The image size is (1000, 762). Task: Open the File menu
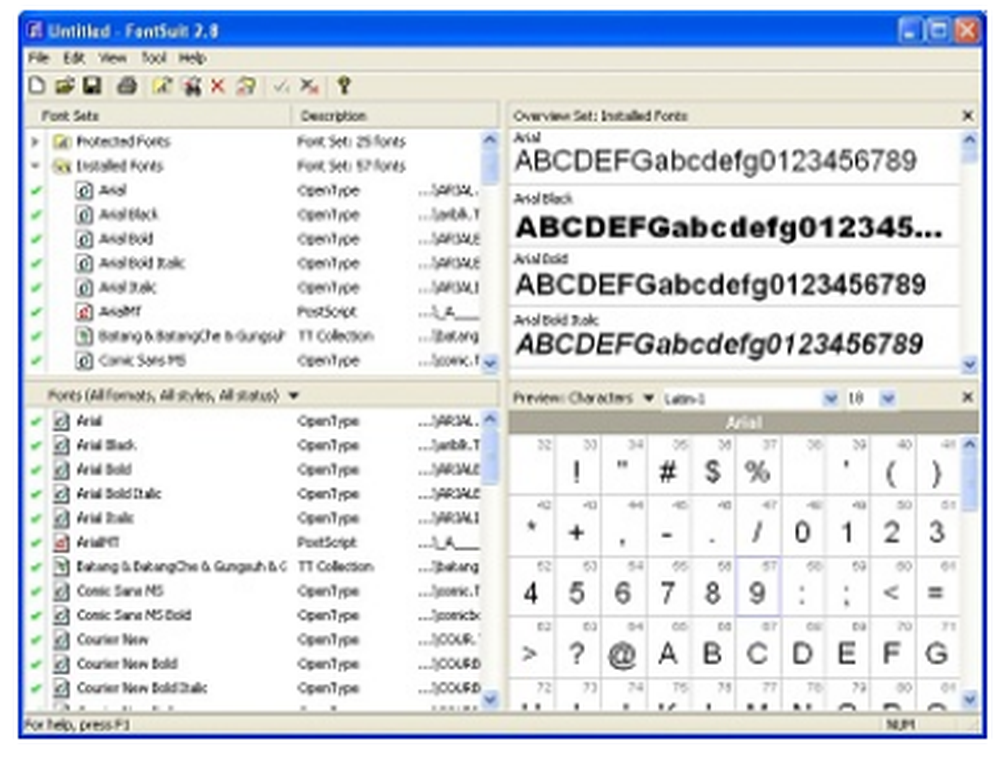(x=38, y=58)
